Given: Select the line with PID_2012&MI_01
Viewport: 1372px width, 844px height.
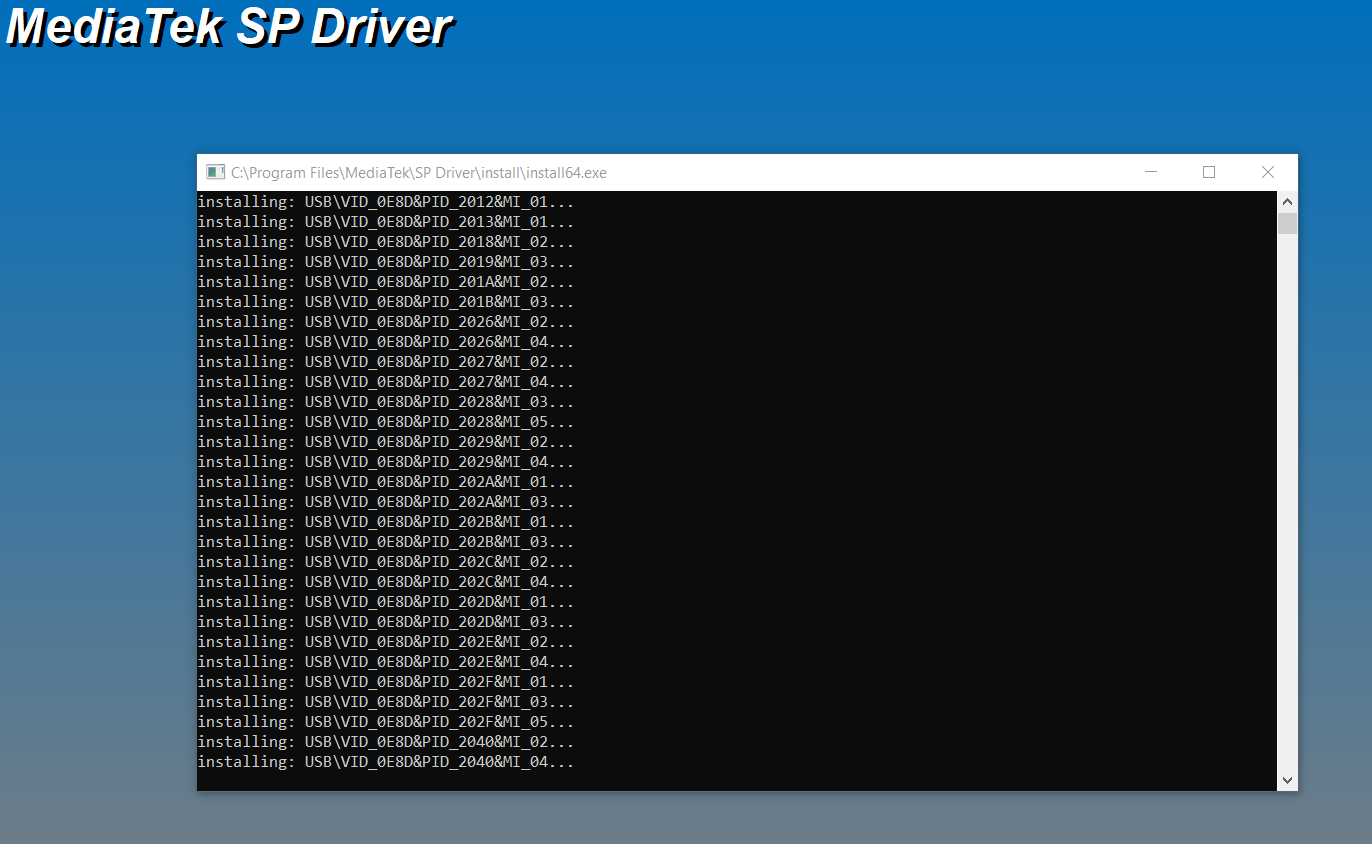Looking at the screenshot, I should point(386,202).
